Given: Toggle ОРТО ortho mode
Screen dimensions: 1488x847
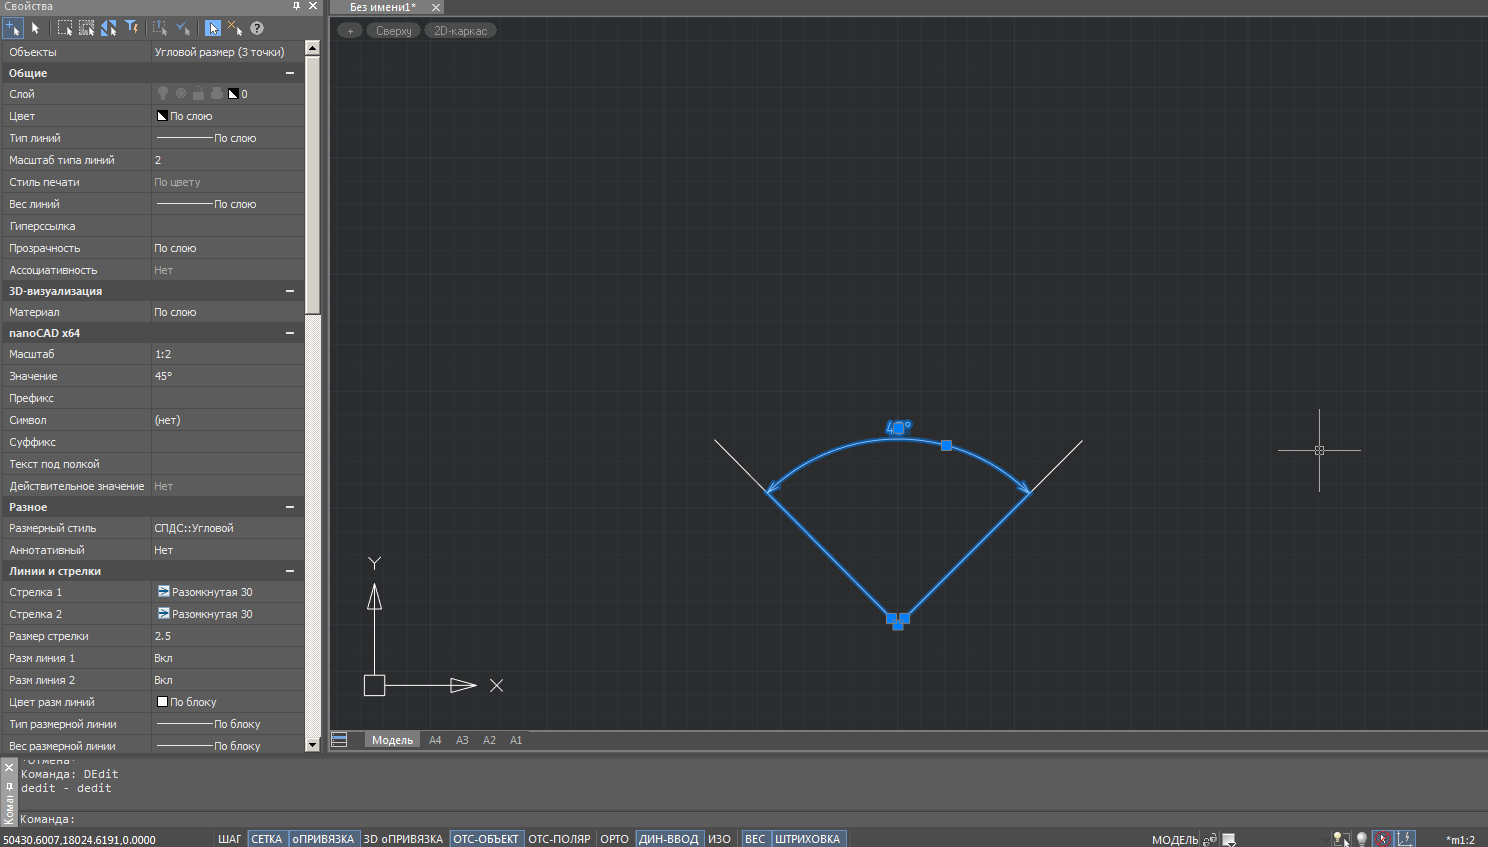Looking at the screenshot, I should point(615,839).
